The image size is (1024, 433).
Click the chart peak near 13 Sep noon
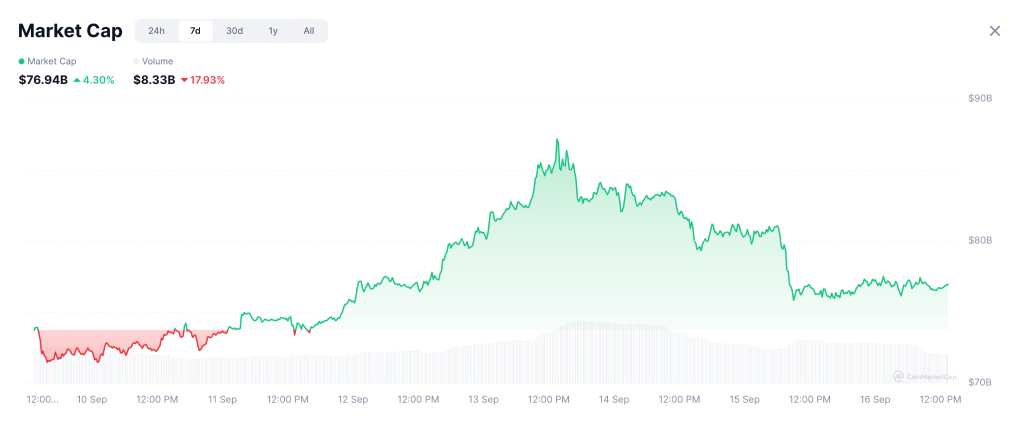pos(557,141)
